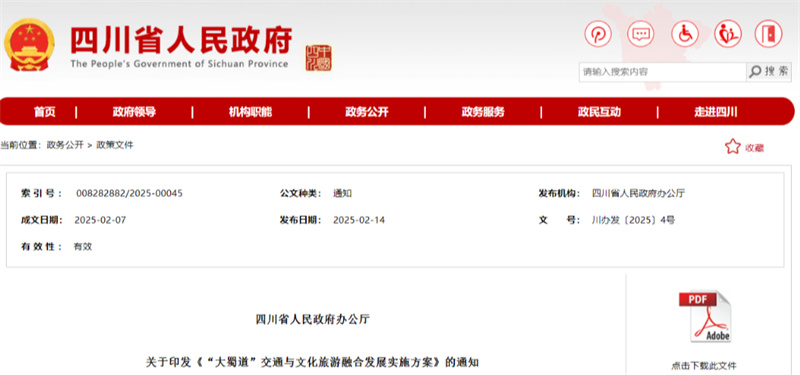This screenshot has width=800, height=375.
Task: Click the English subtitle text in header
Action: tap(179, 64)
